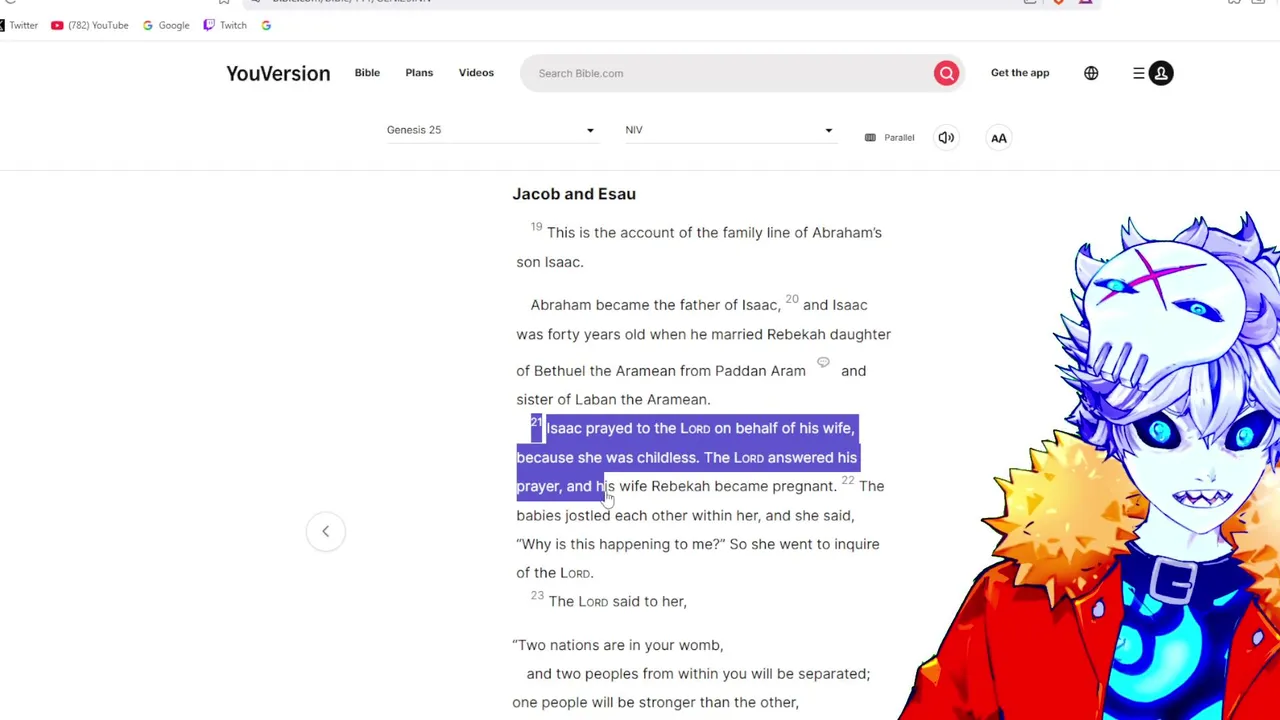This screenshot has width=1280, height=720.
Task: Open the Twitch bookmark
Action: tap(225, 25)
